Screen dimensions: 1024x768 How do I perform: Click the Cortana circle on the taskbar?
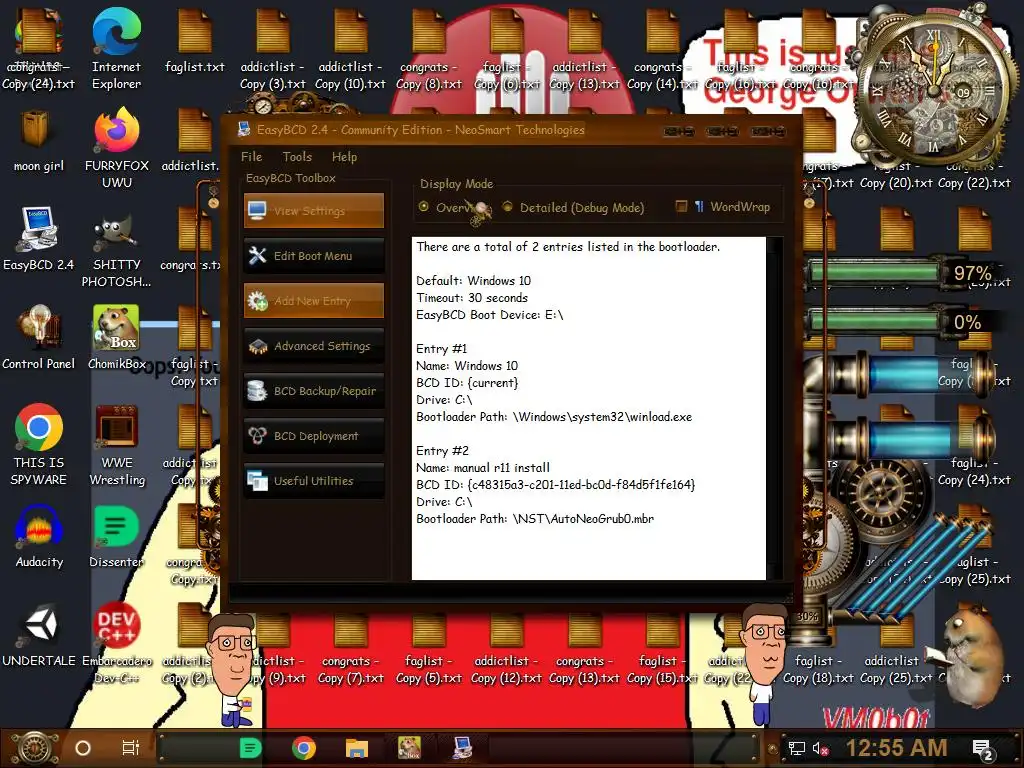coord(83,748)
